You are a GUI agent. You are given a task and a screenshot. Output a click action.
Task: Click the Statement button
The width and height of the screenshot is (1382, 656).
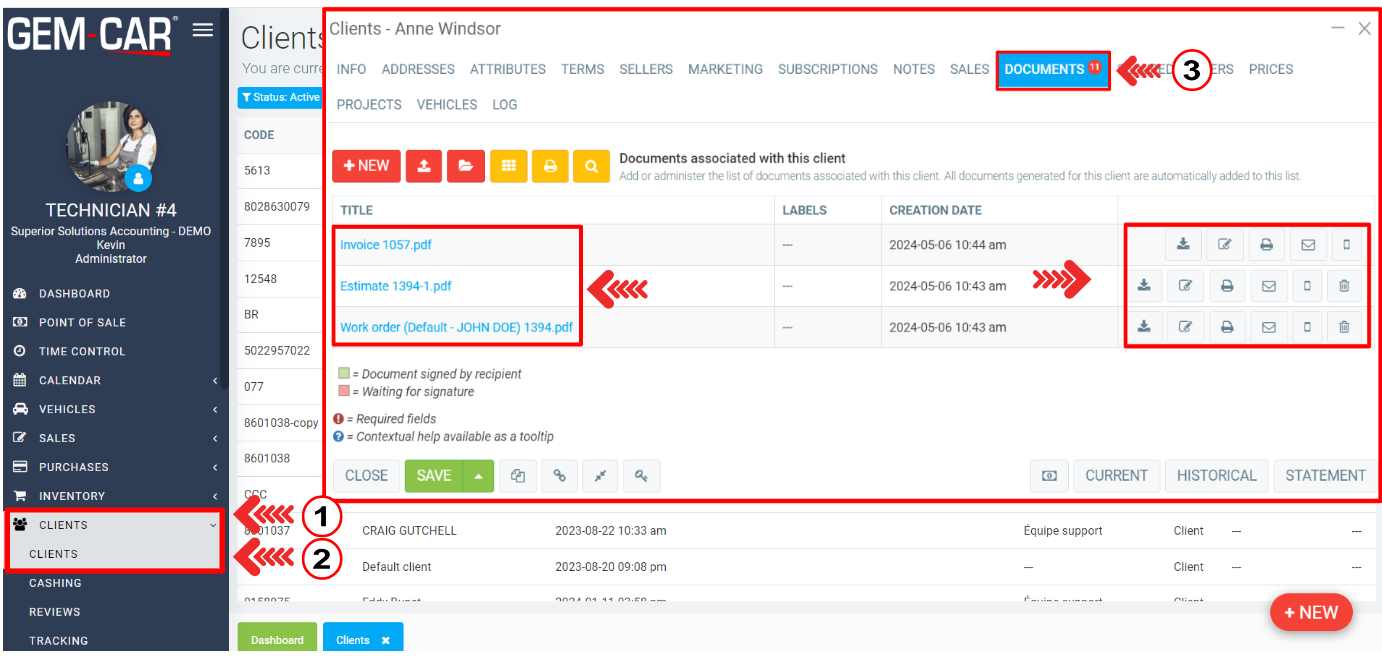(1325, 476)
